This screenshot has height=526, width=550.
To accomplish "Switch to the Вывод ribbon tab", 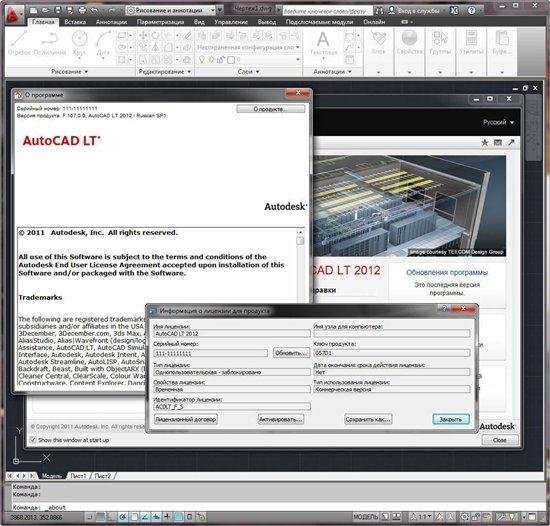I will tap(267, 22).
